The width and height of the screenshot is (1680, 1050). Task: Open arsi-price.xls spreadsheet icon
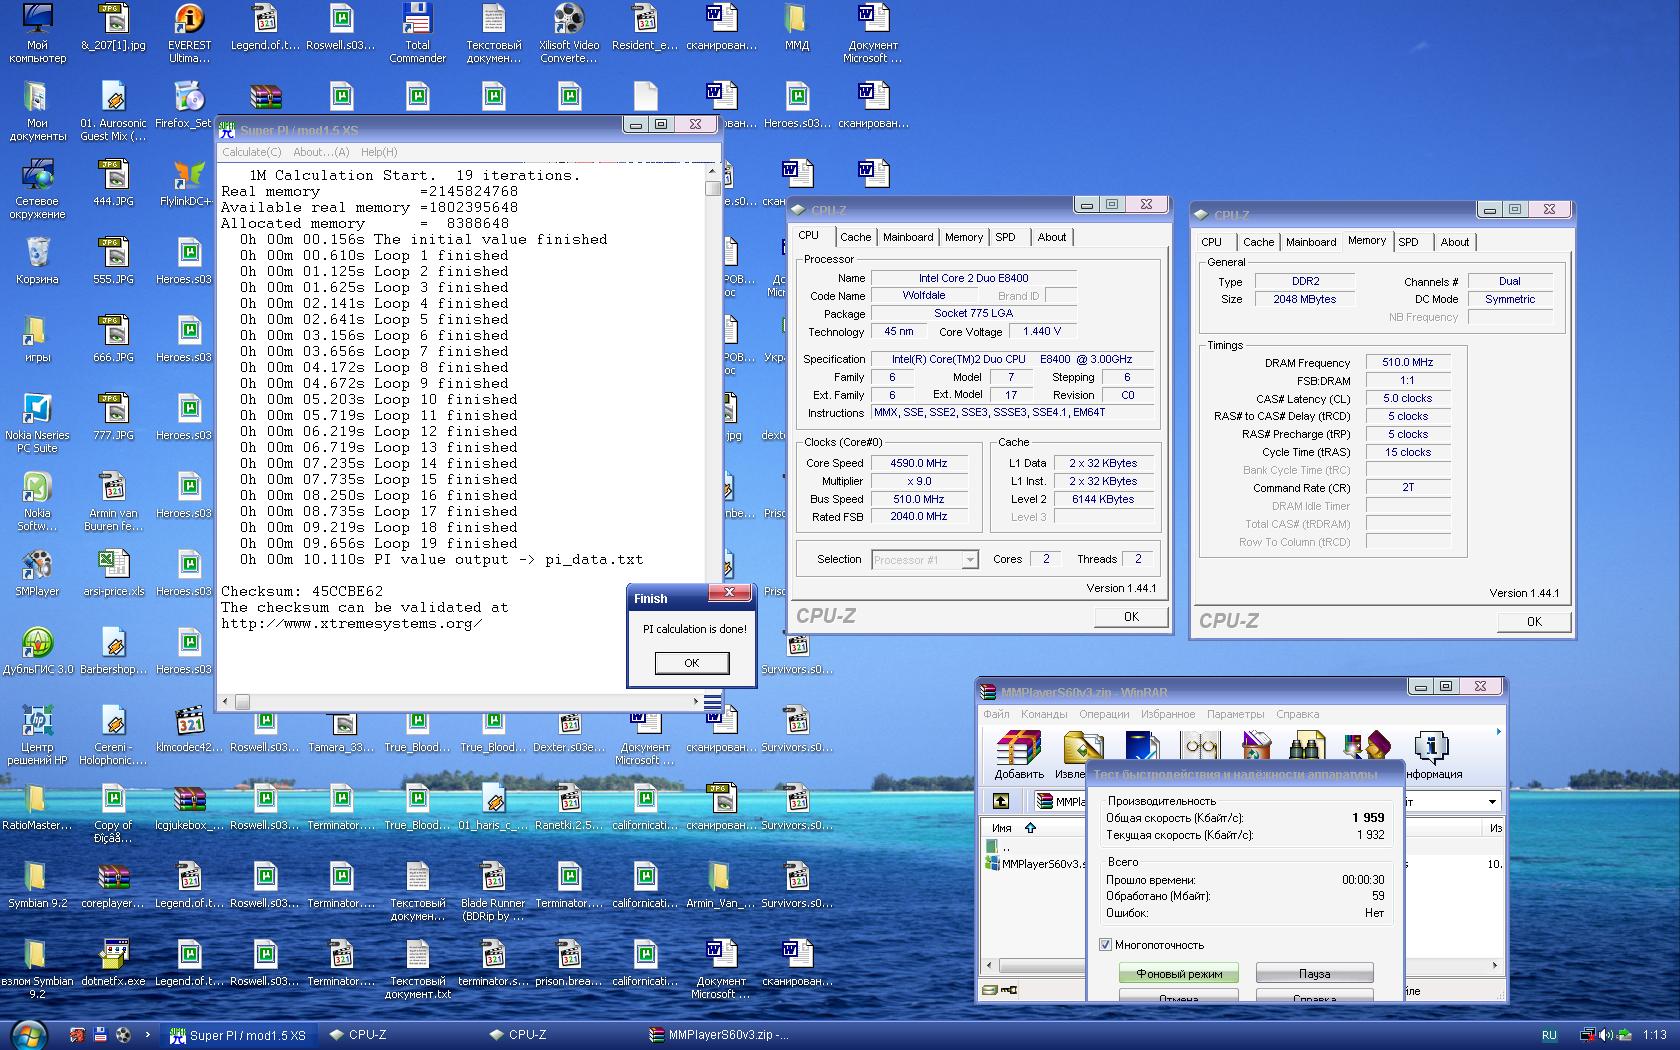(x=113, y=572)
